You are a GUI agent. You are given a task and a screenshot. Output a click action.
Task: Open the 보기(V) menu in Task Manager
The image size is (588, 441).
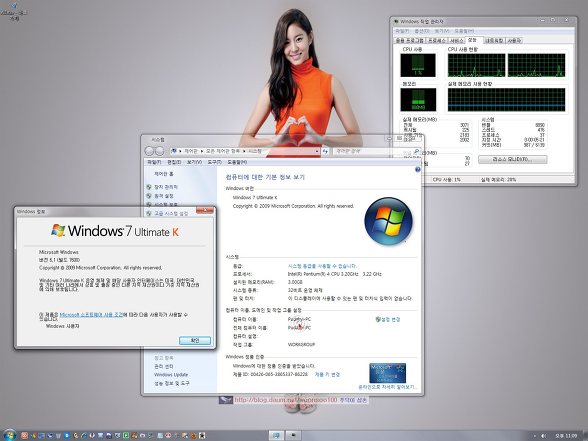(x=442, y=31)
